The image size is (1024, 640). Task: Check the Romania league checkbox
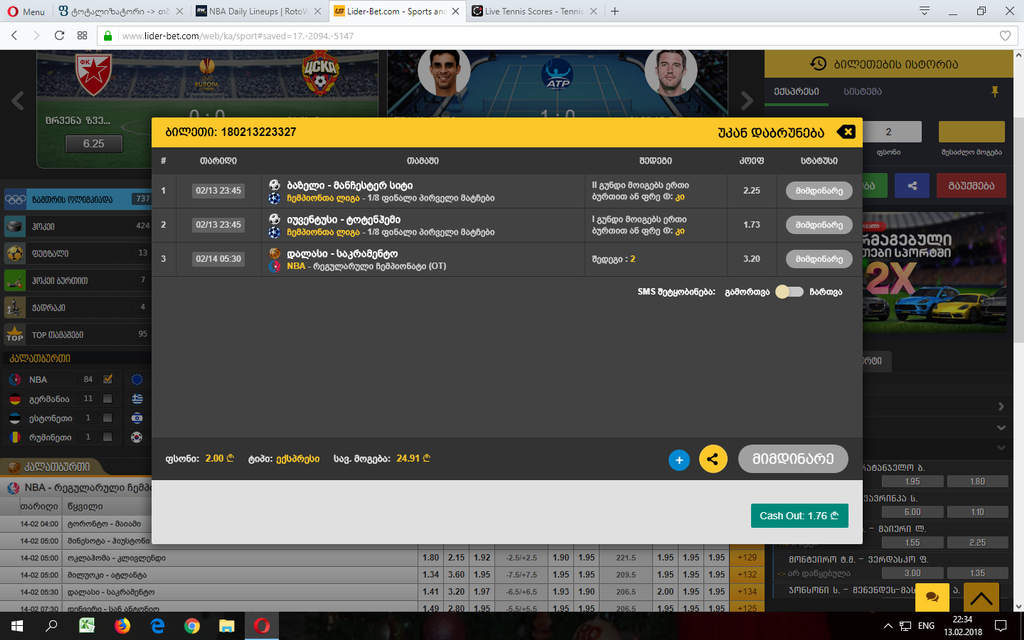tap(108, 437)
